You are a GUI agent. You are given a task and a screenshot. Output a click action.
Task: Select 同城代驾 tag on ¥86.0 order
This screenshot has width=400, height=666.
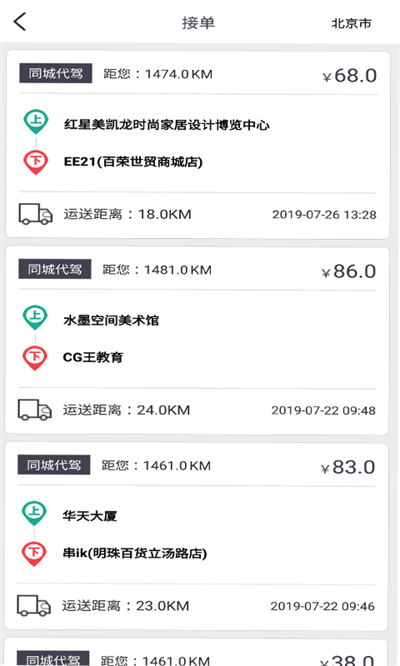(55, 269)
